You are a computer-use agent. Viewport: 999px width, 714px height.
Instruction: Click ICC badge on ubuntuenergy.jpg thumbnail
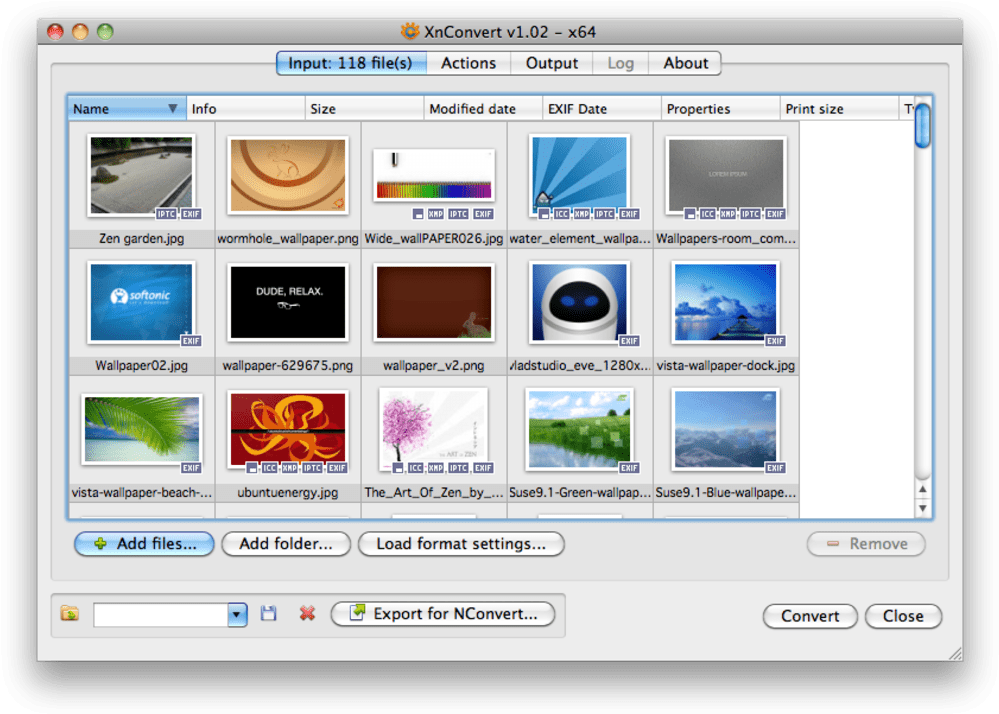click(x=269, y=468)
